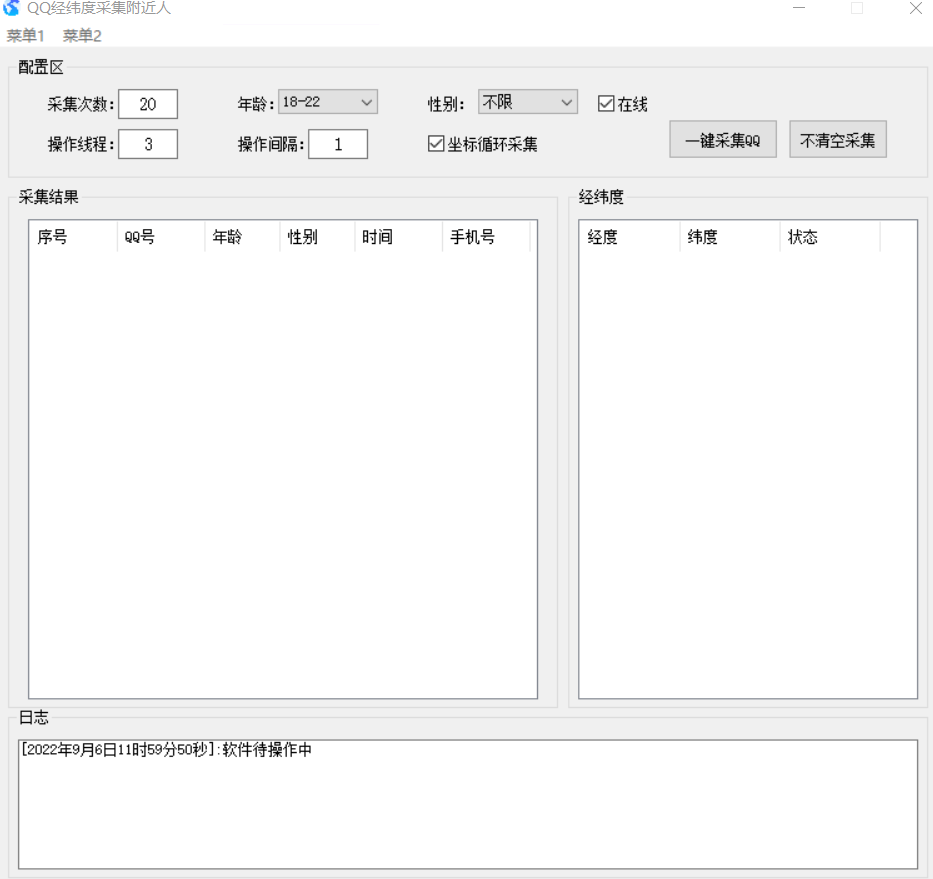Expand the 性别 dropdown showing 不限

coord(528,102)
